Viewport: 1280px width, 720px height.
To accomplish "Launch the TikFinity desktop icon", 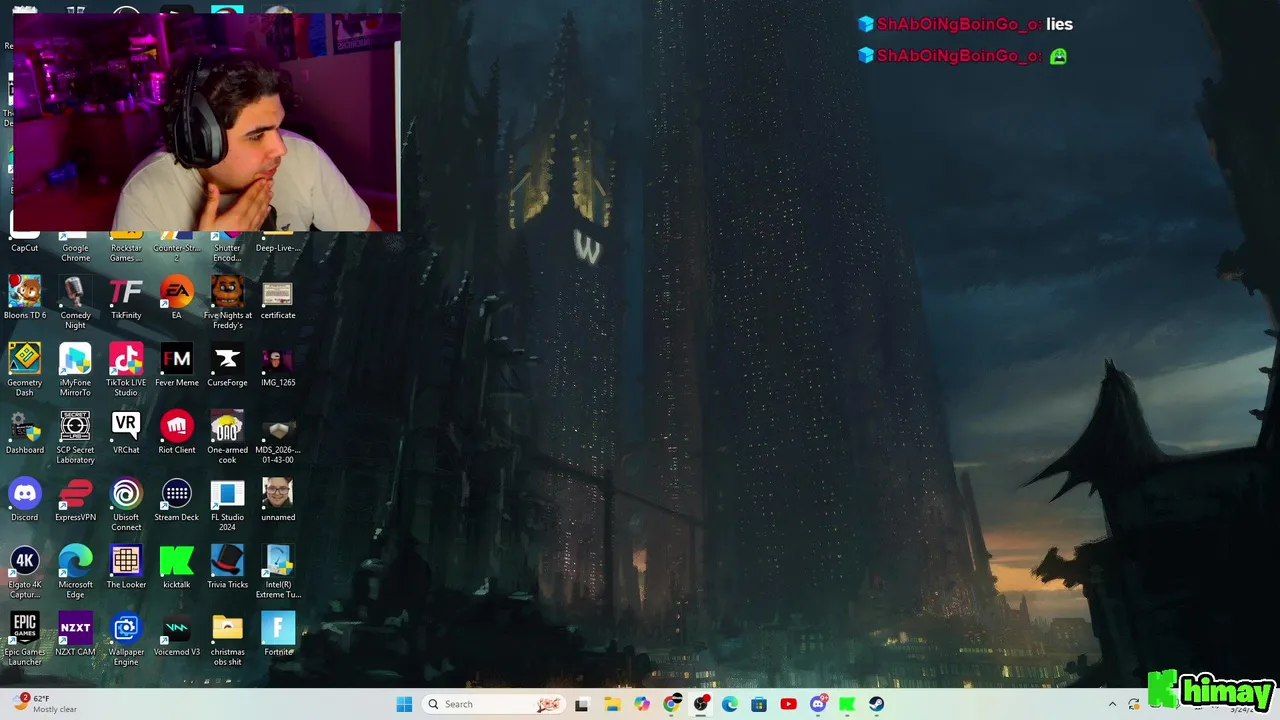I will tap(126, 293).
